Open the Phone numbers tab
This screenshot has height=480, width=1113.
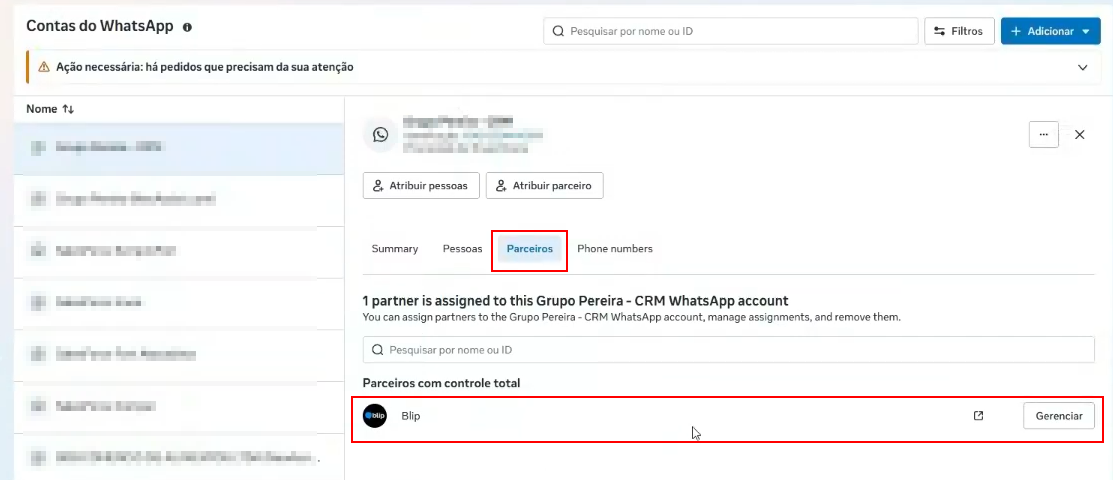[615, 249]
